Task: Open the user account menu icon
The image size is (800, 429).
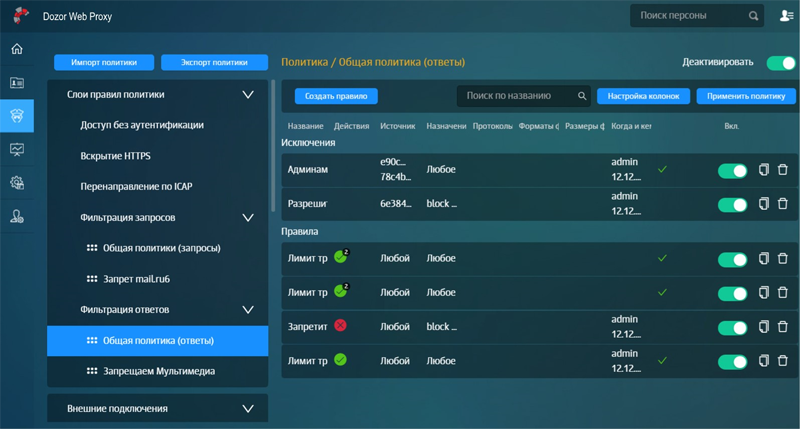Action: point(786,16)
